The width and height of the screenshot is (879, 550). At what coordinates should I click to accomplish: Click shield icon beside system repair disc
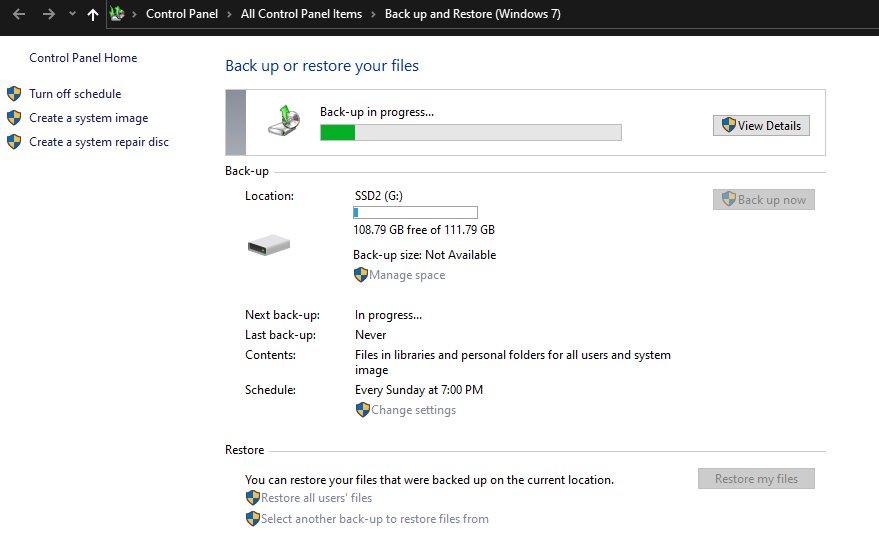14,142
